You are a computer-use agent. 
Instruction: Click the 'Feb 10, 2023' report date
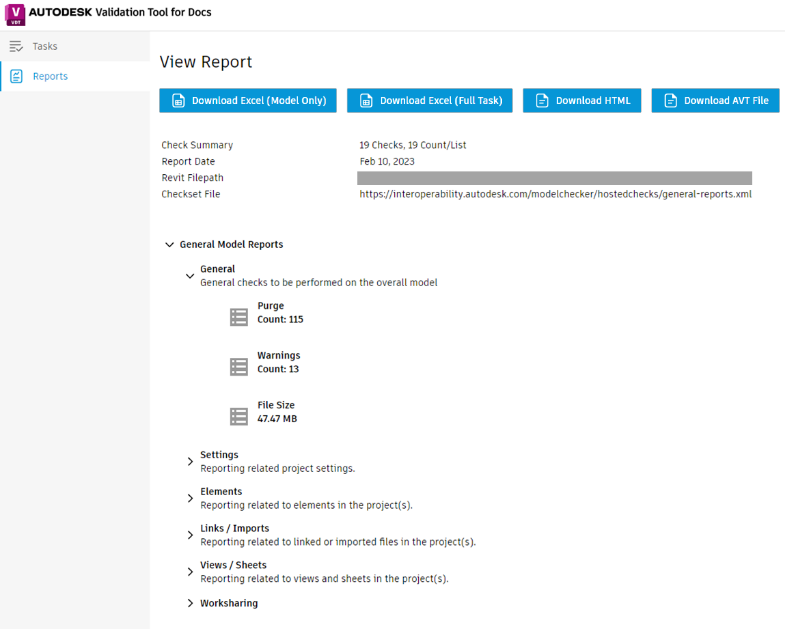pos(387,161)
